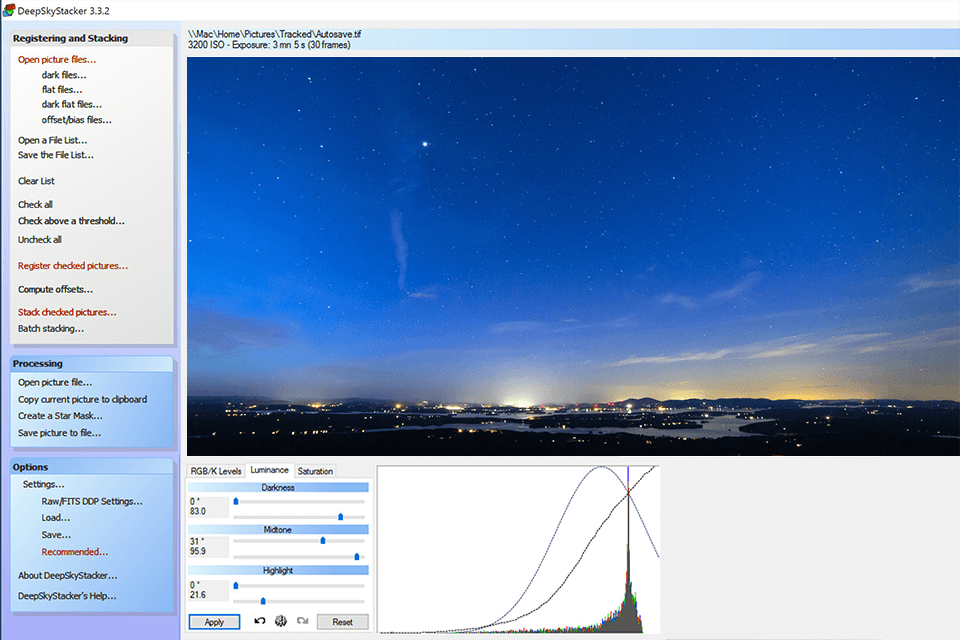
Task: Click the Reset button
Action: 343,621
